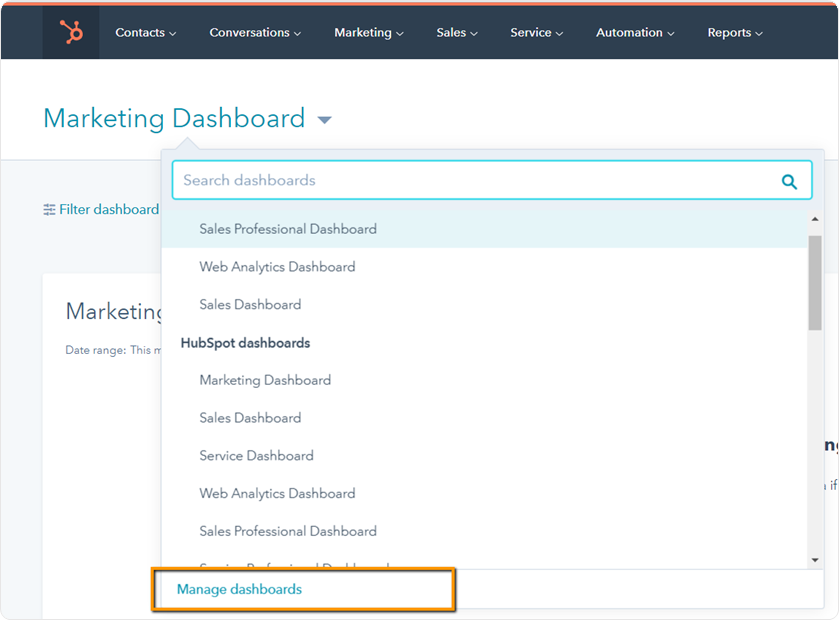Select Marketing Dashboard under HubSpot dashboards
The width and height of the screenshot is (839, 620).
265,380
